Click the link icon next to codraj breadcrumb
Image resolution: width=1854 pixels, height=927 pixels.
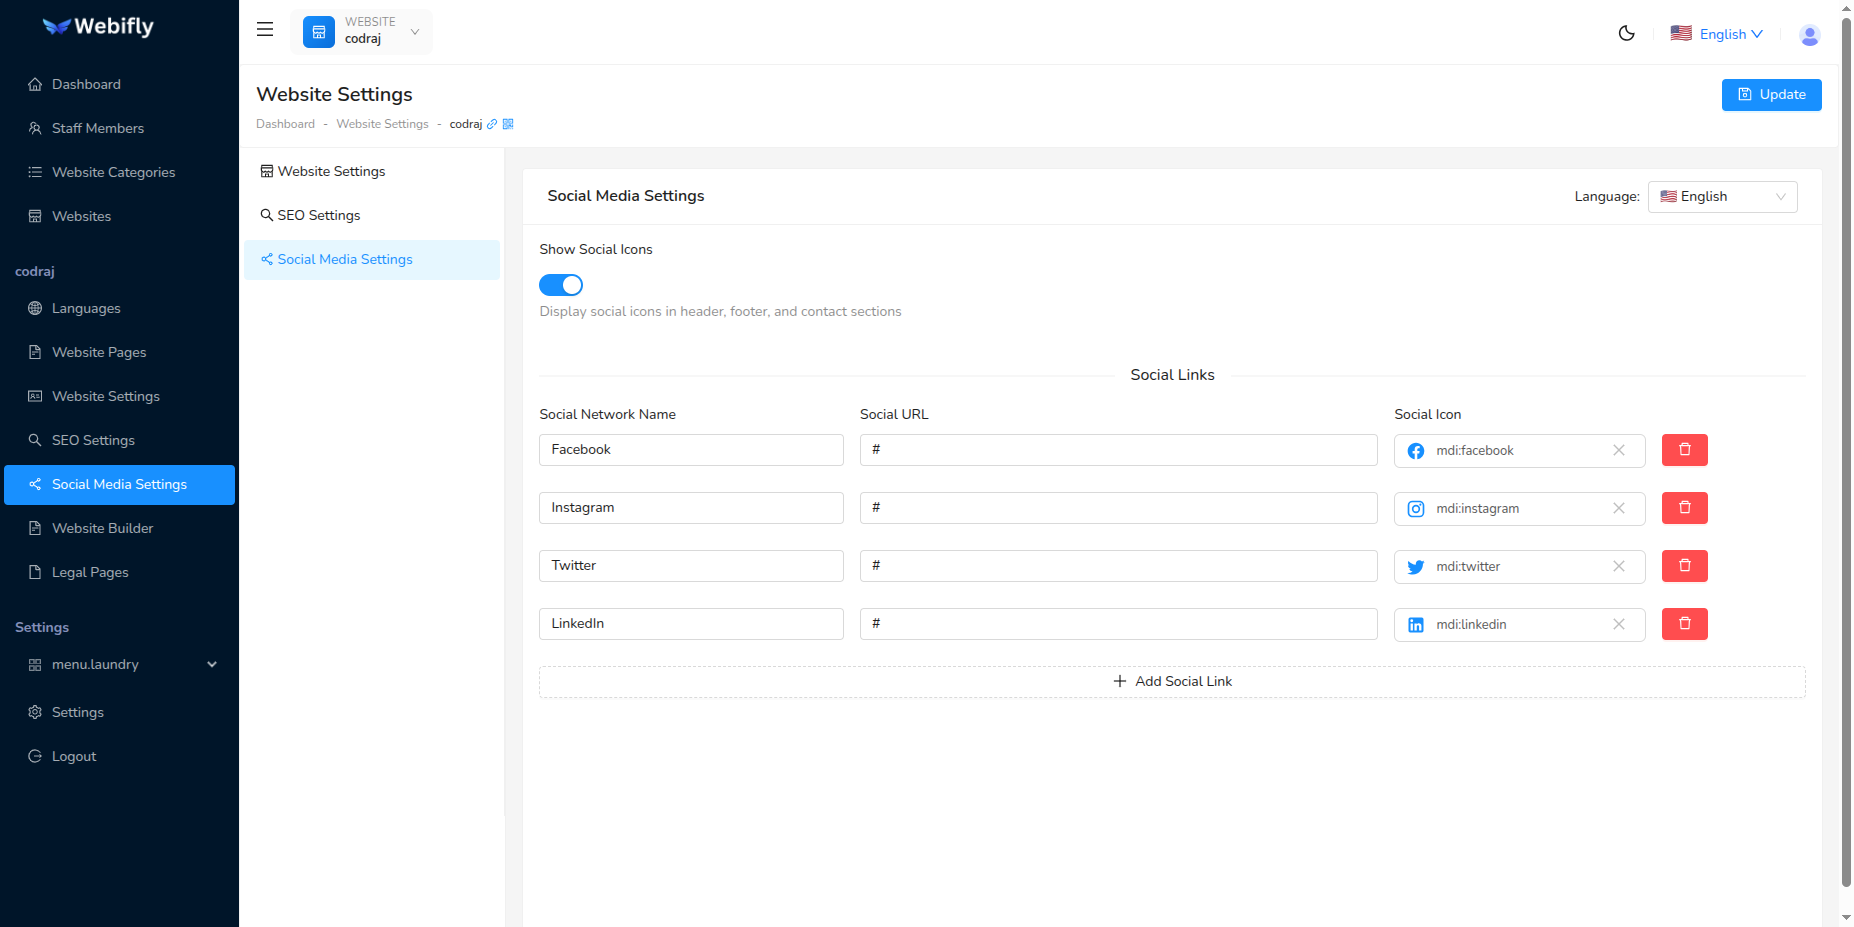[x=492, y=124]
